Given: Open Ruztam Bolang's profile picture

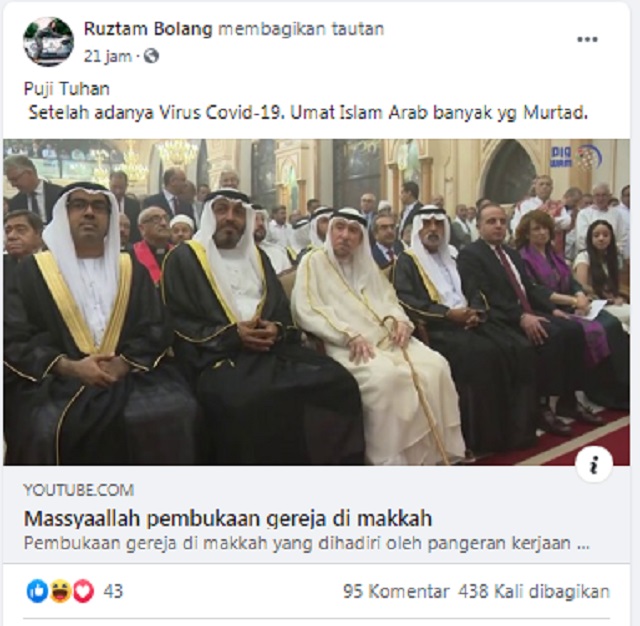Looking at the screenshot, I should [49, 42].
